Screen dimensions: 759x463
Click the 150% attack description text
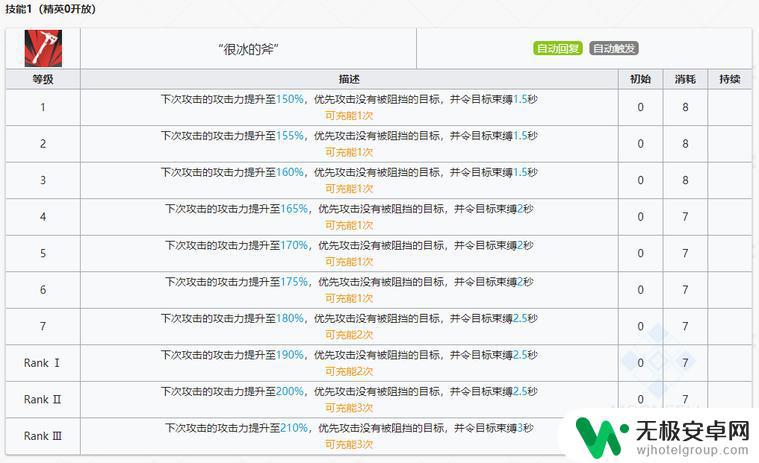click(x=349, y=99)
